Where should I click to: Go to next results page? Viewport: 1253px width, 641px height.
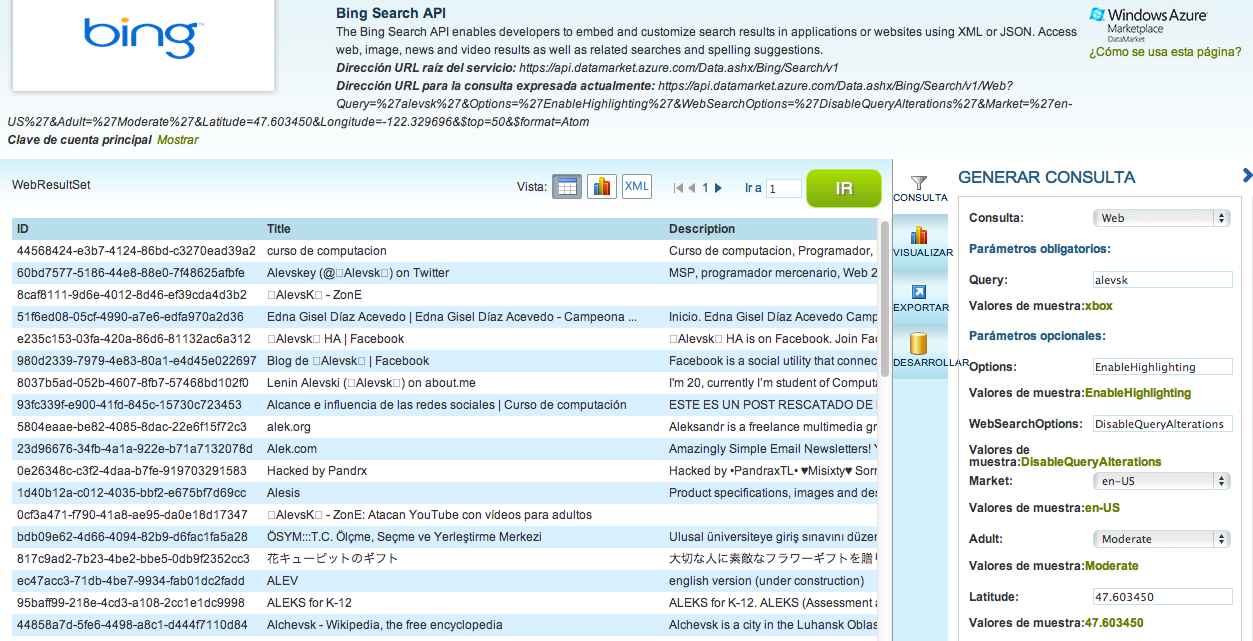click(717, 188)
